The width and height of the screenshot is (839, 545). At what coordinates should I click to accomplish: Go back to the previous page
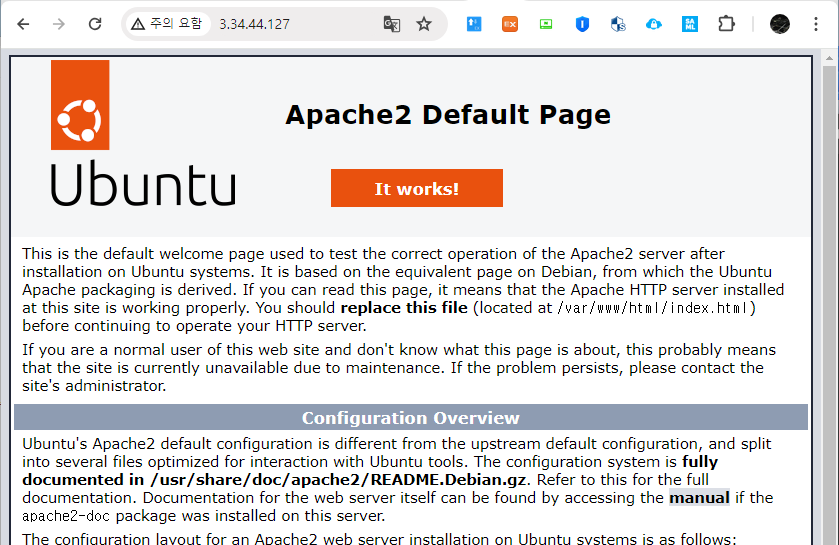23,24
